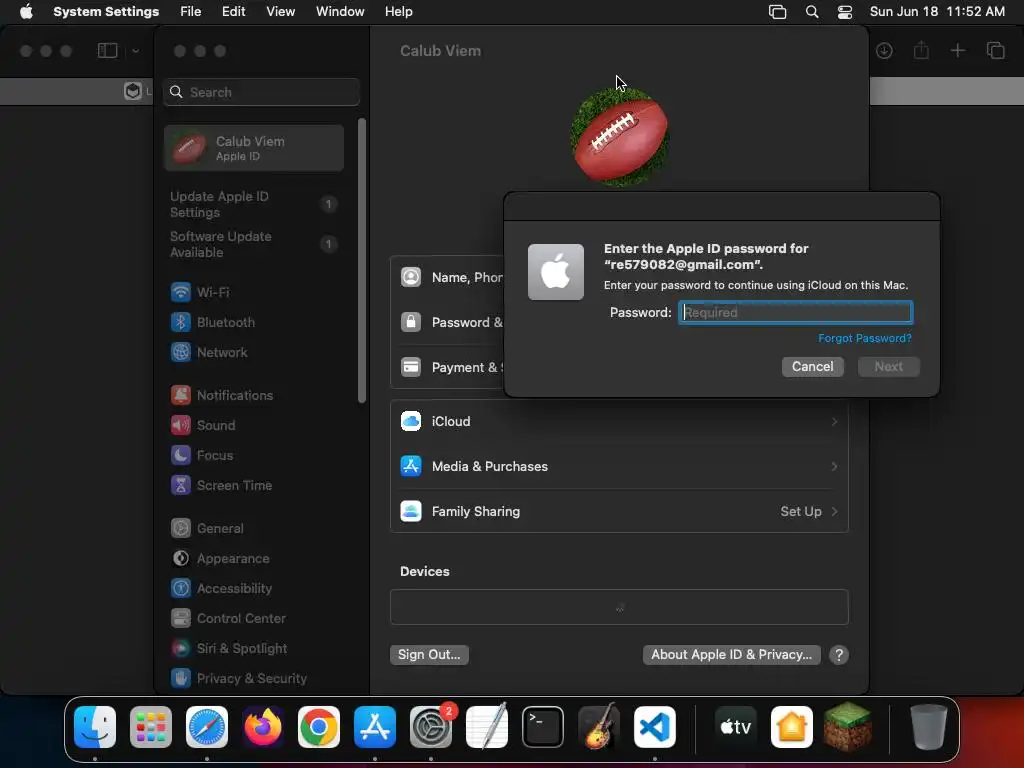The width and height of the screenshot is (1024, 768).
Task: Expand the Media & Purchases row
Action: click(619, 466)
